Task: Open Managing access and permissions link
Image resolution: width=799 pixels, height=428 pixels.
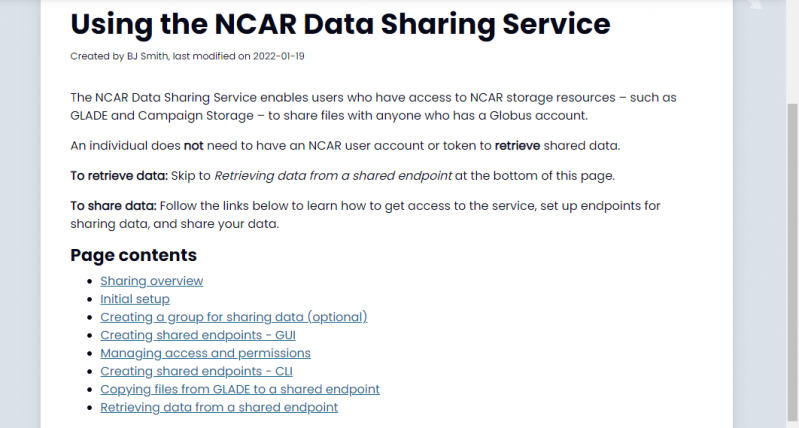Action: pyautogui.click(x=205, y=353)
